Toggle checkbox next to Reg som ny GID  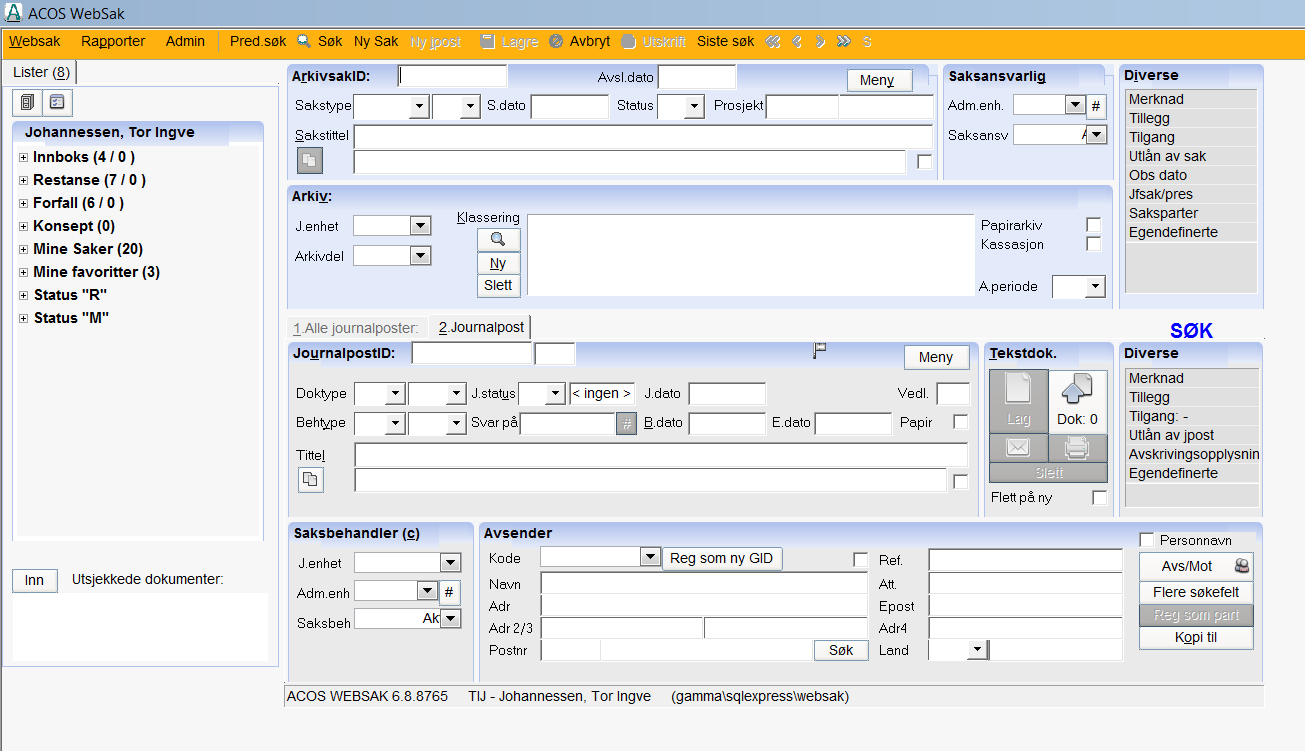[860, 559]
